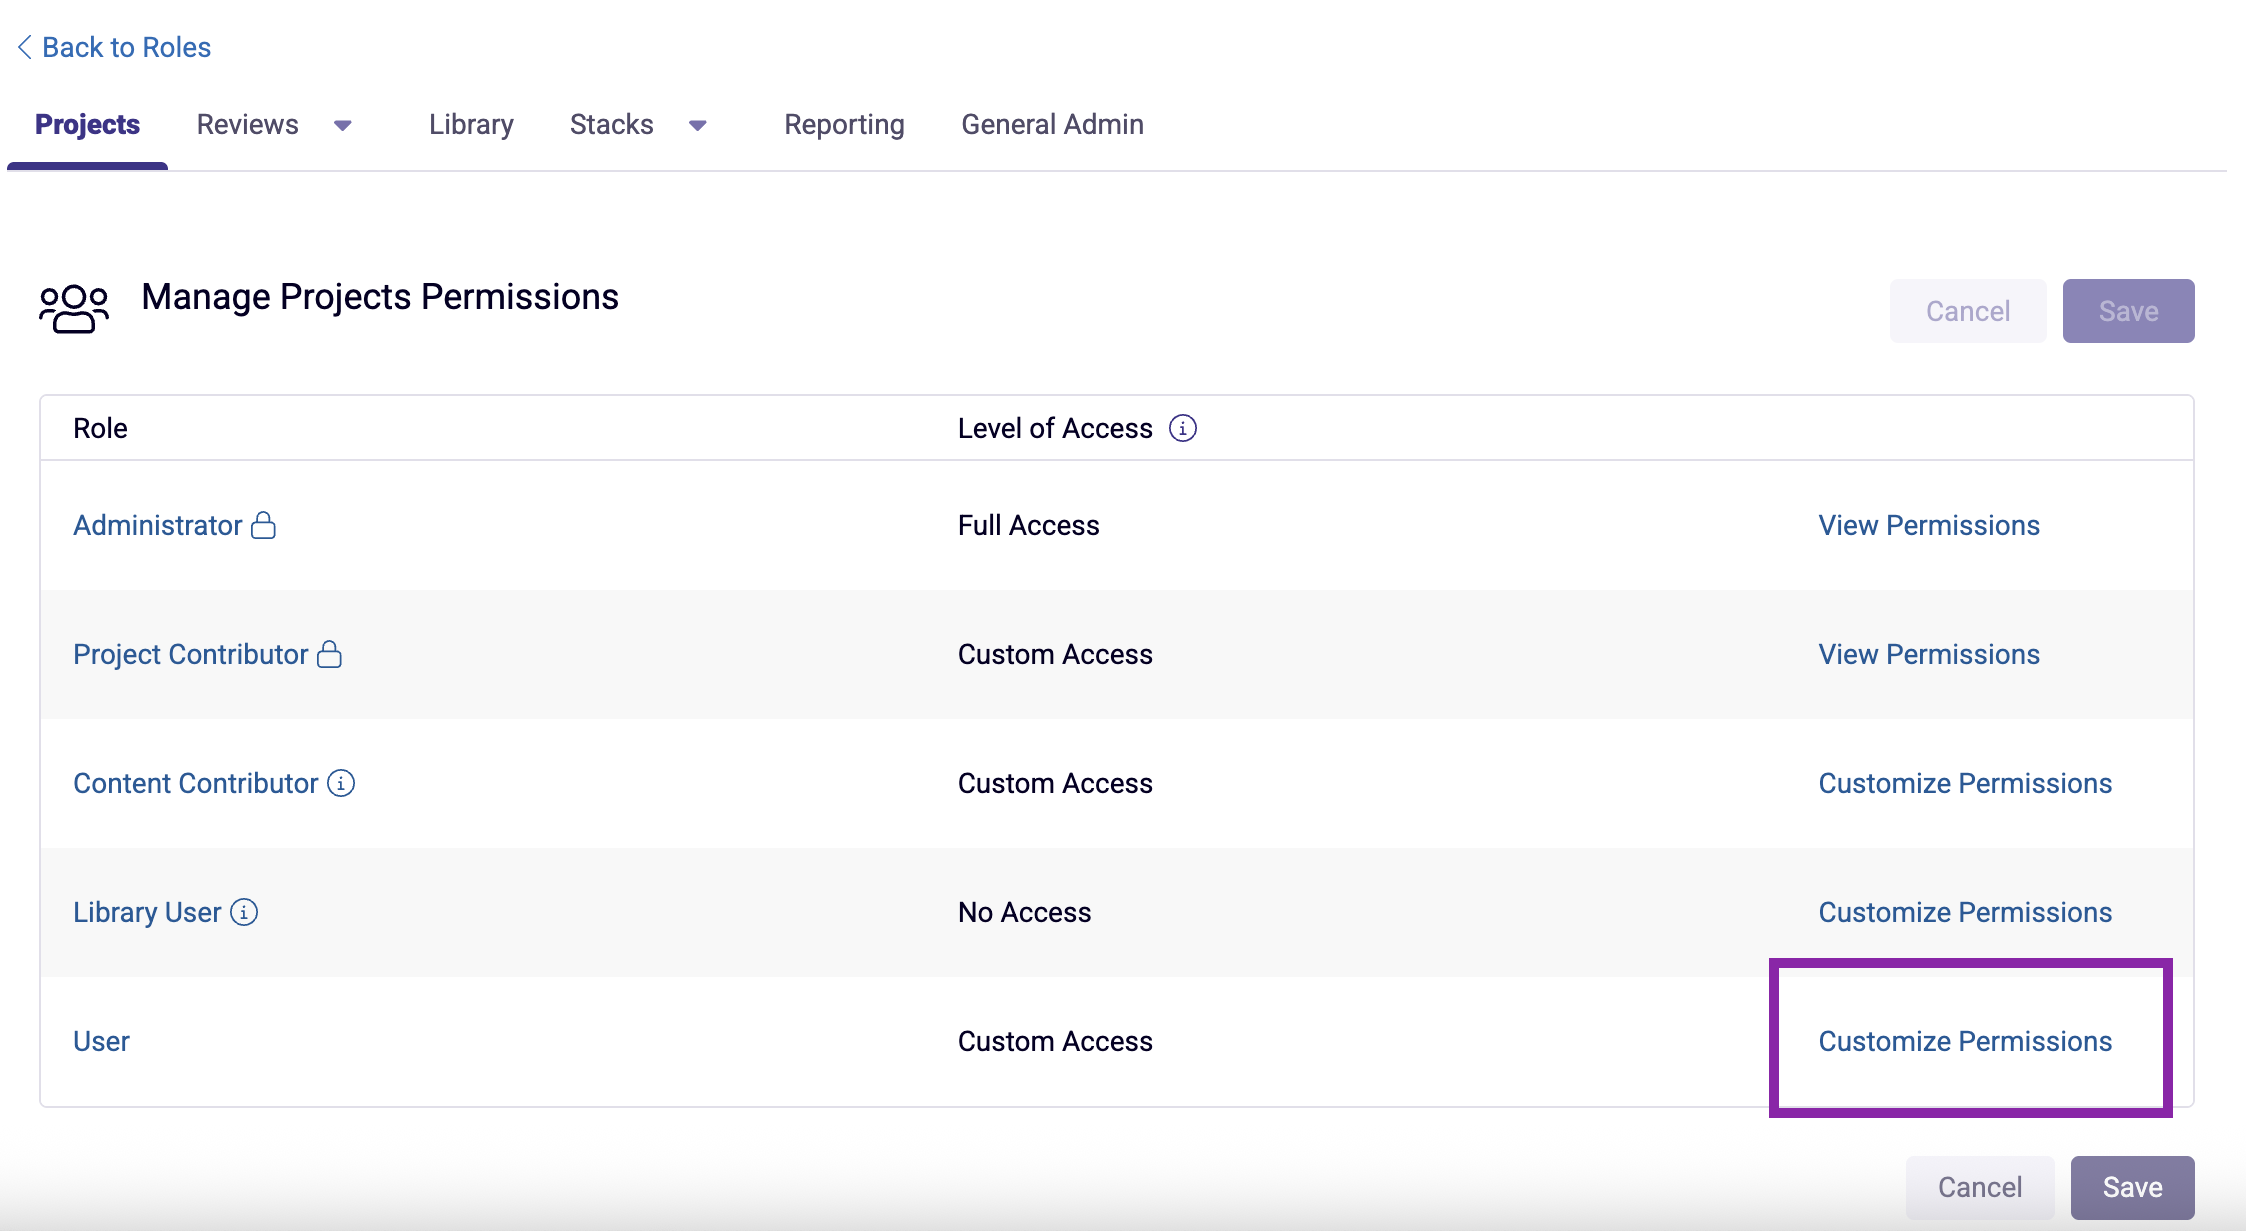
Task: Expand the Stacks tab dropdown arrow
Action: pos(698,125)
